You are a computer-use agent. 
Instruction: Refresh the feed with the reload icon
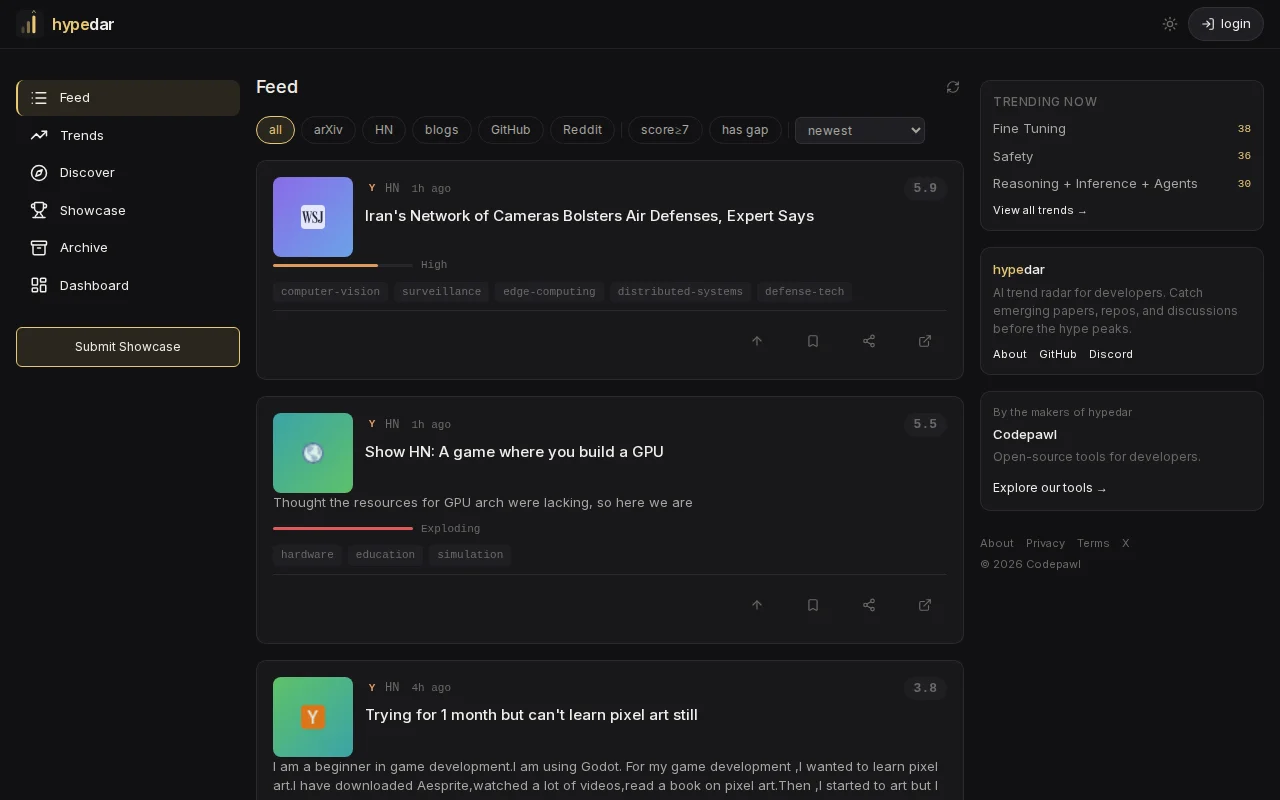(x=953, y=87)
